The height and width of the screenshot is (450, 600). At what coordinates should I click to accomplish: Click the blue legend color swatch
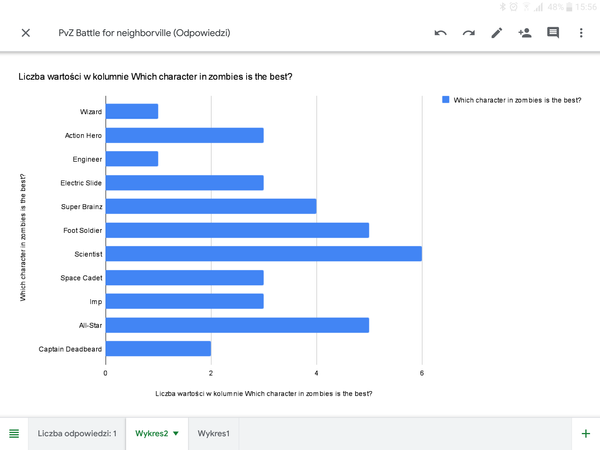click(x=445, y=100)
